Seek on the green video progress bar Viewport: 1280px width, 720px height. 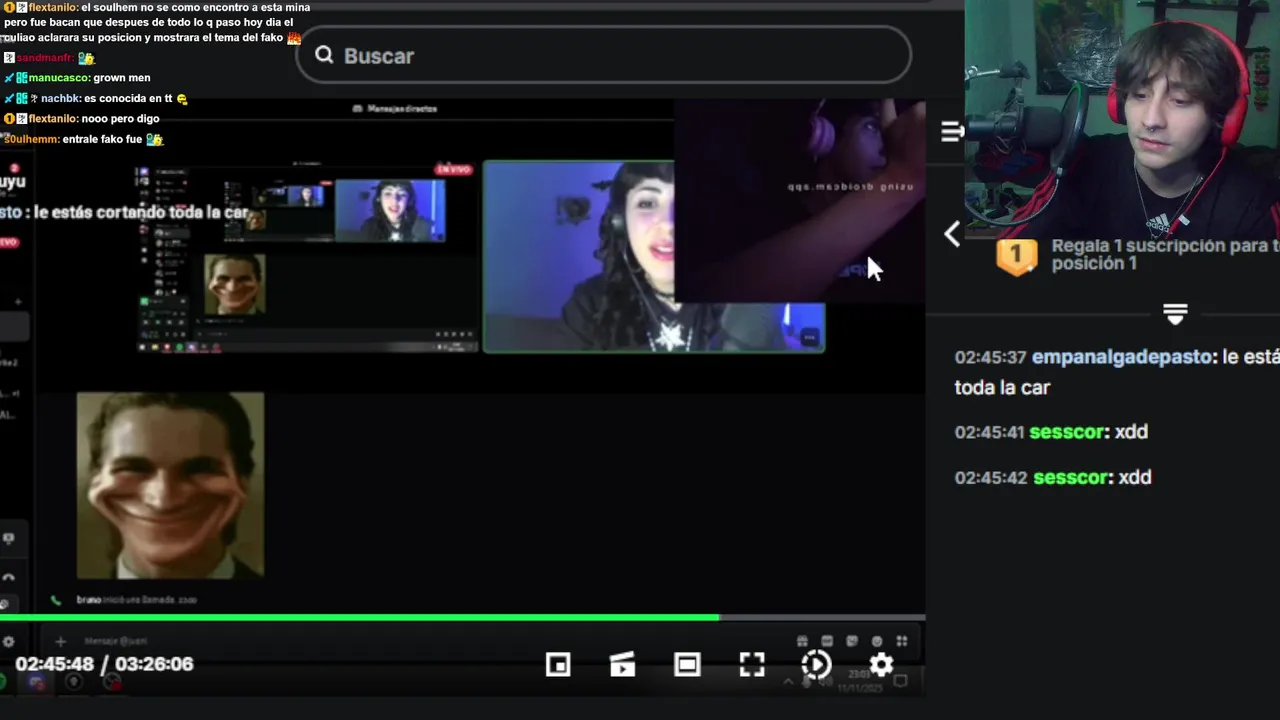coord(462,618)
